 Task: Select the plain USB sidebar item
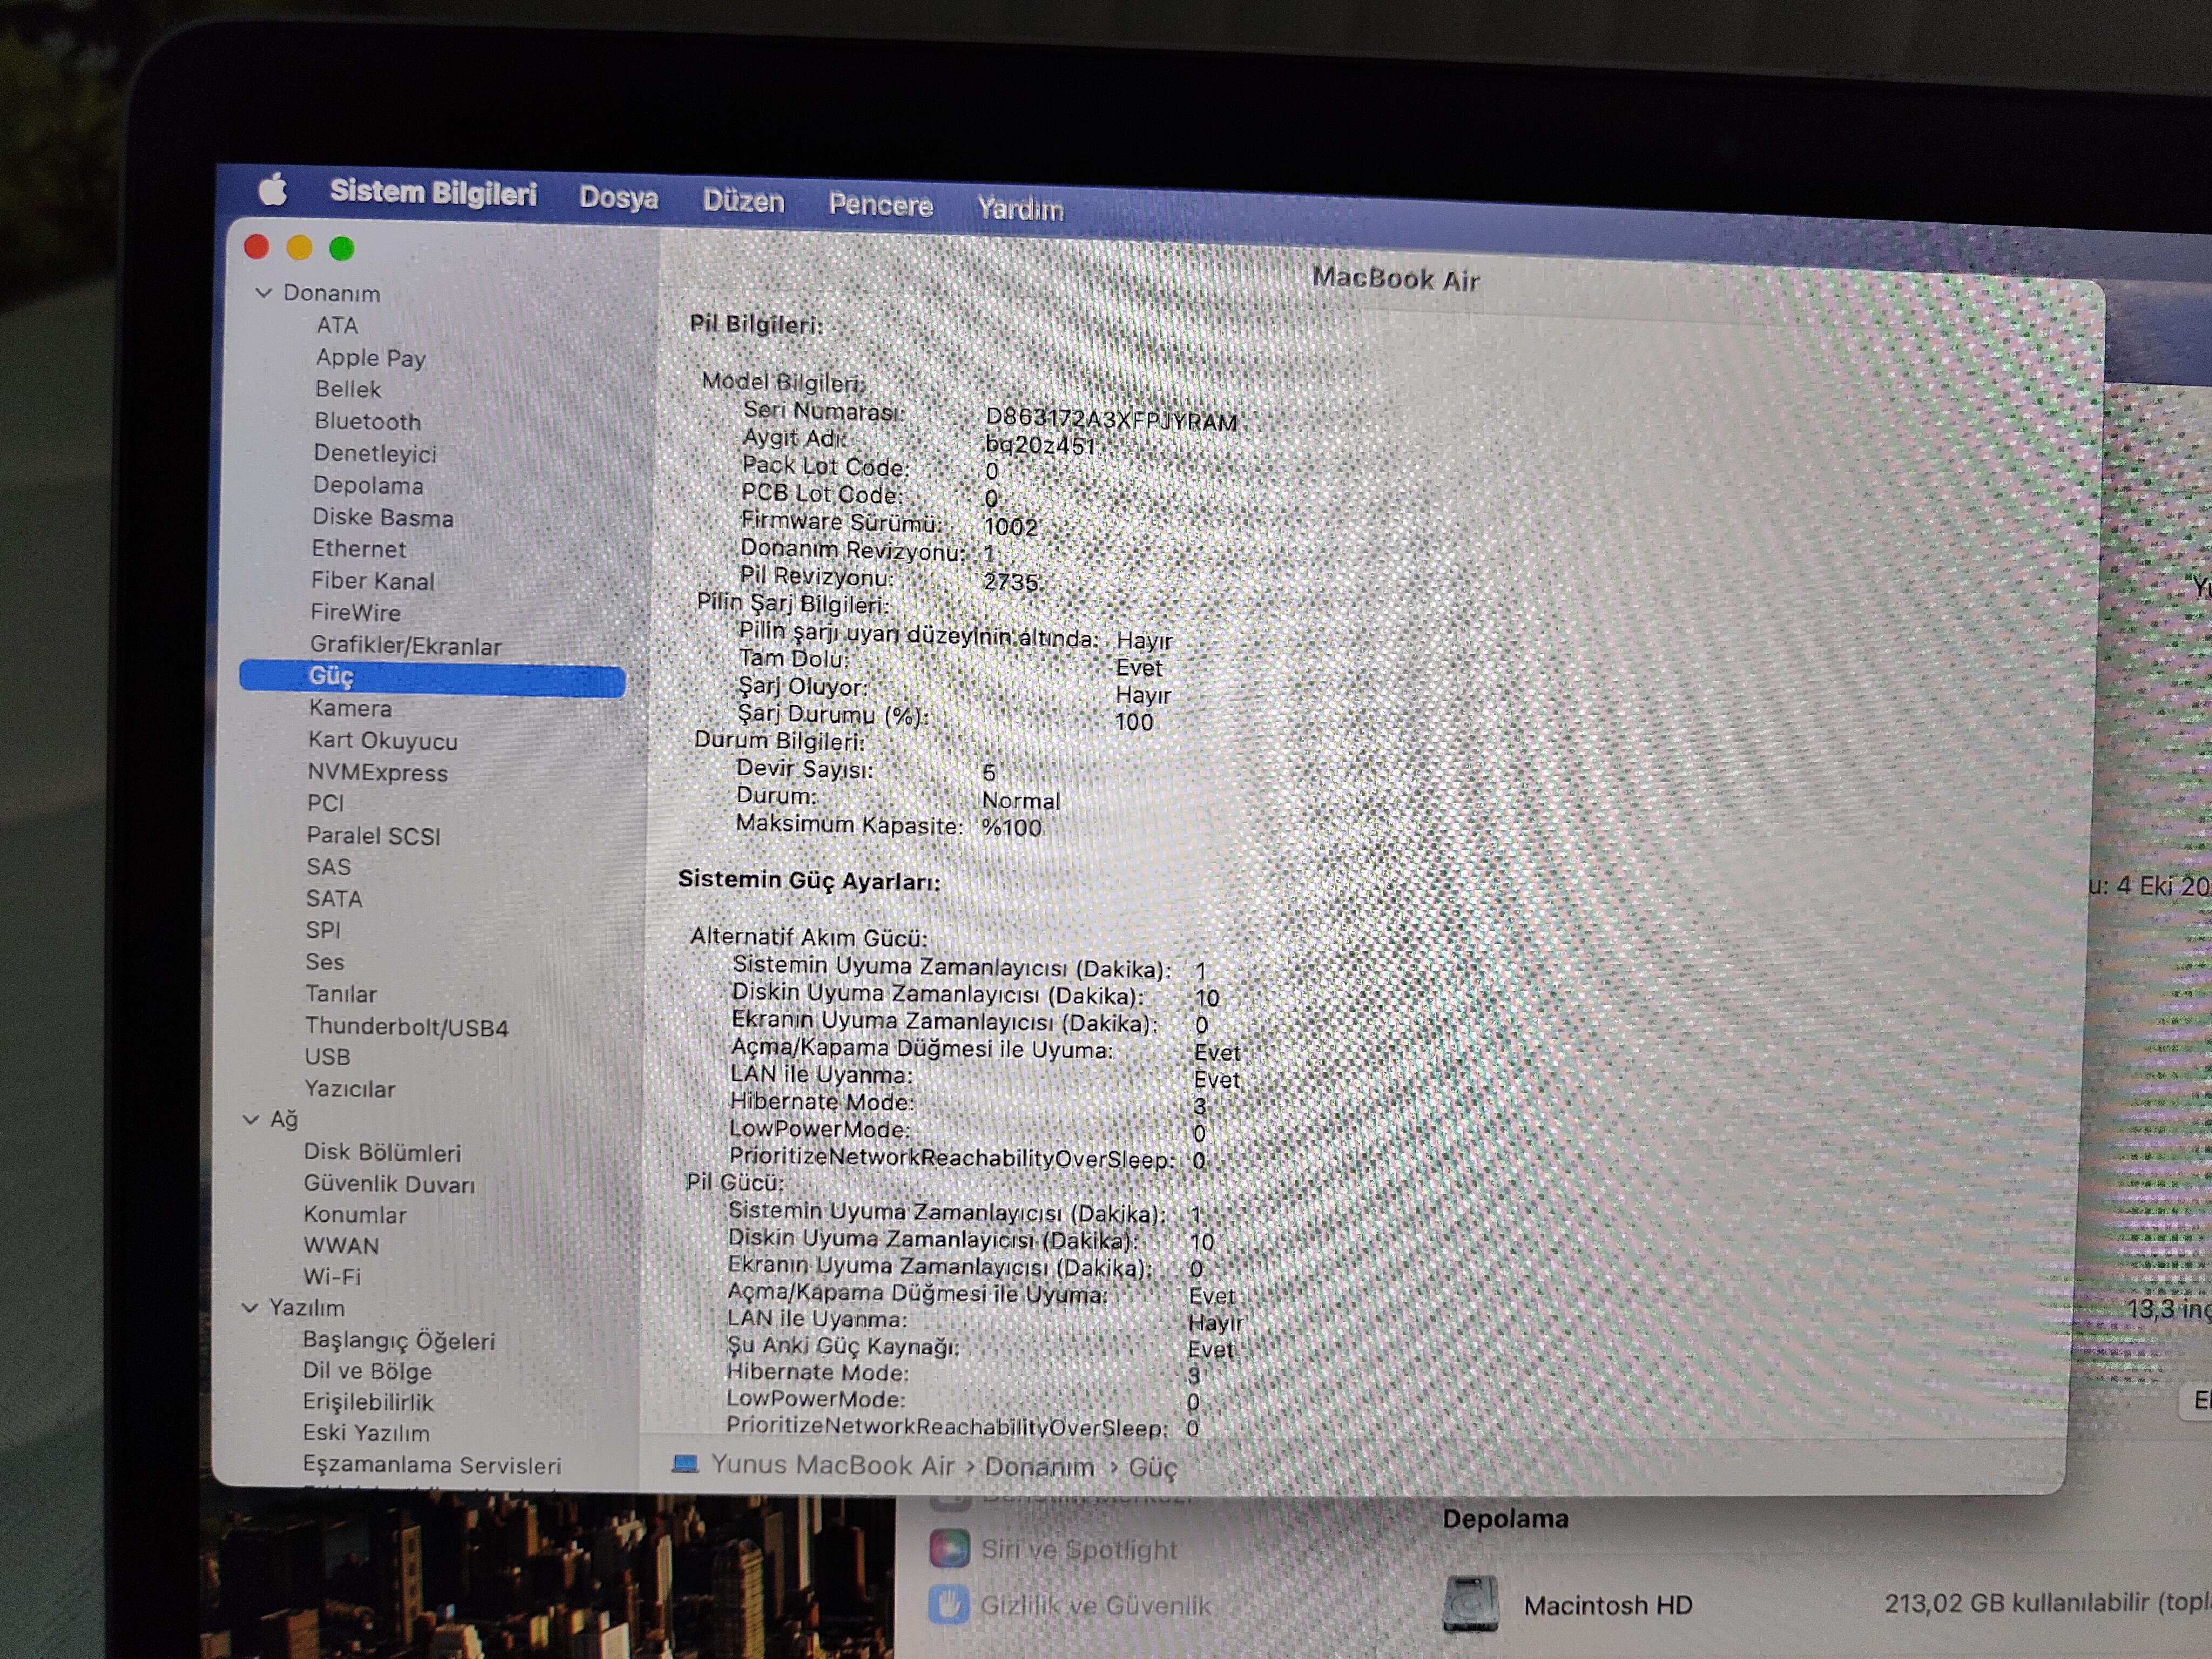pos(328,1056)
